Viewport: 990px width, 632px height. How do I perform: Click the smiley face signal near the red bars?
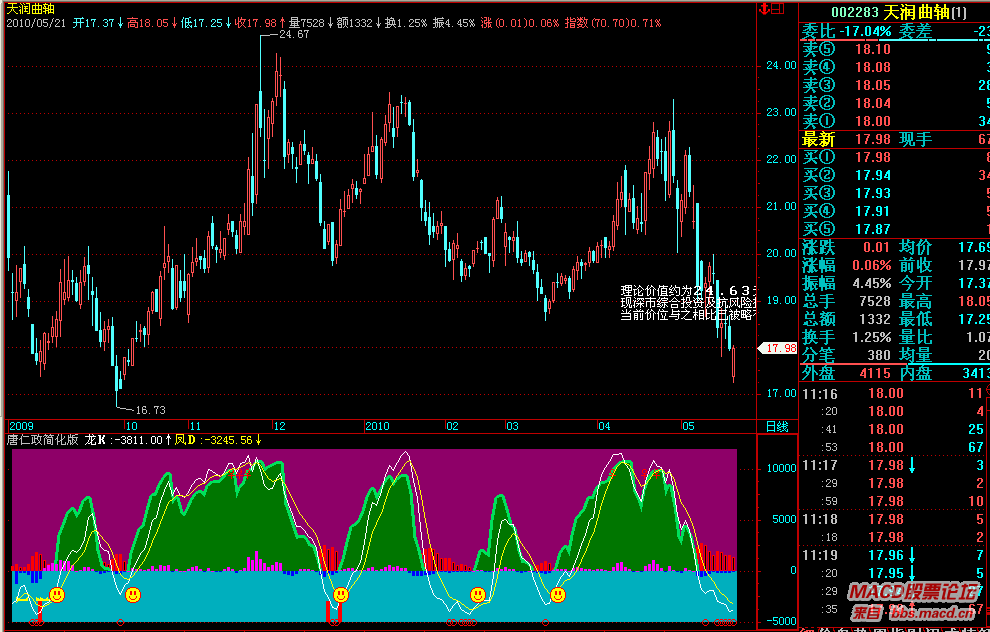pyautogui.click(x=341, y=595)
